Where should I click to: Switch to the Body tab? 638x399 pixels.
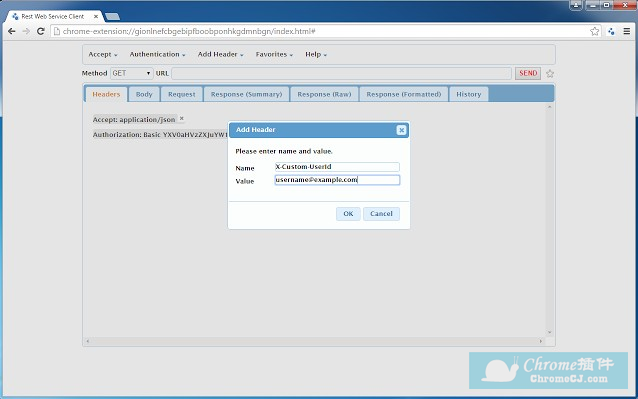[144, 94]
